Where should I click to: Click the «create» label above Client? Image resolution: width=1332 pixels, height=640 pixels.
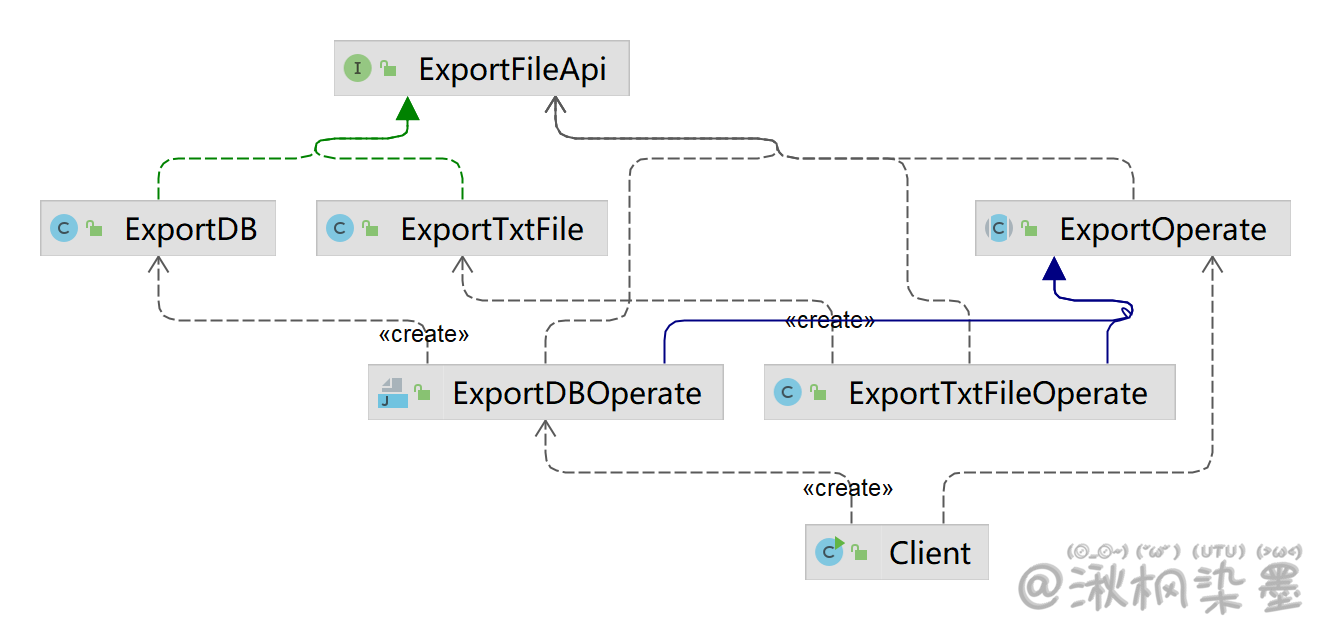pos(848,488)
